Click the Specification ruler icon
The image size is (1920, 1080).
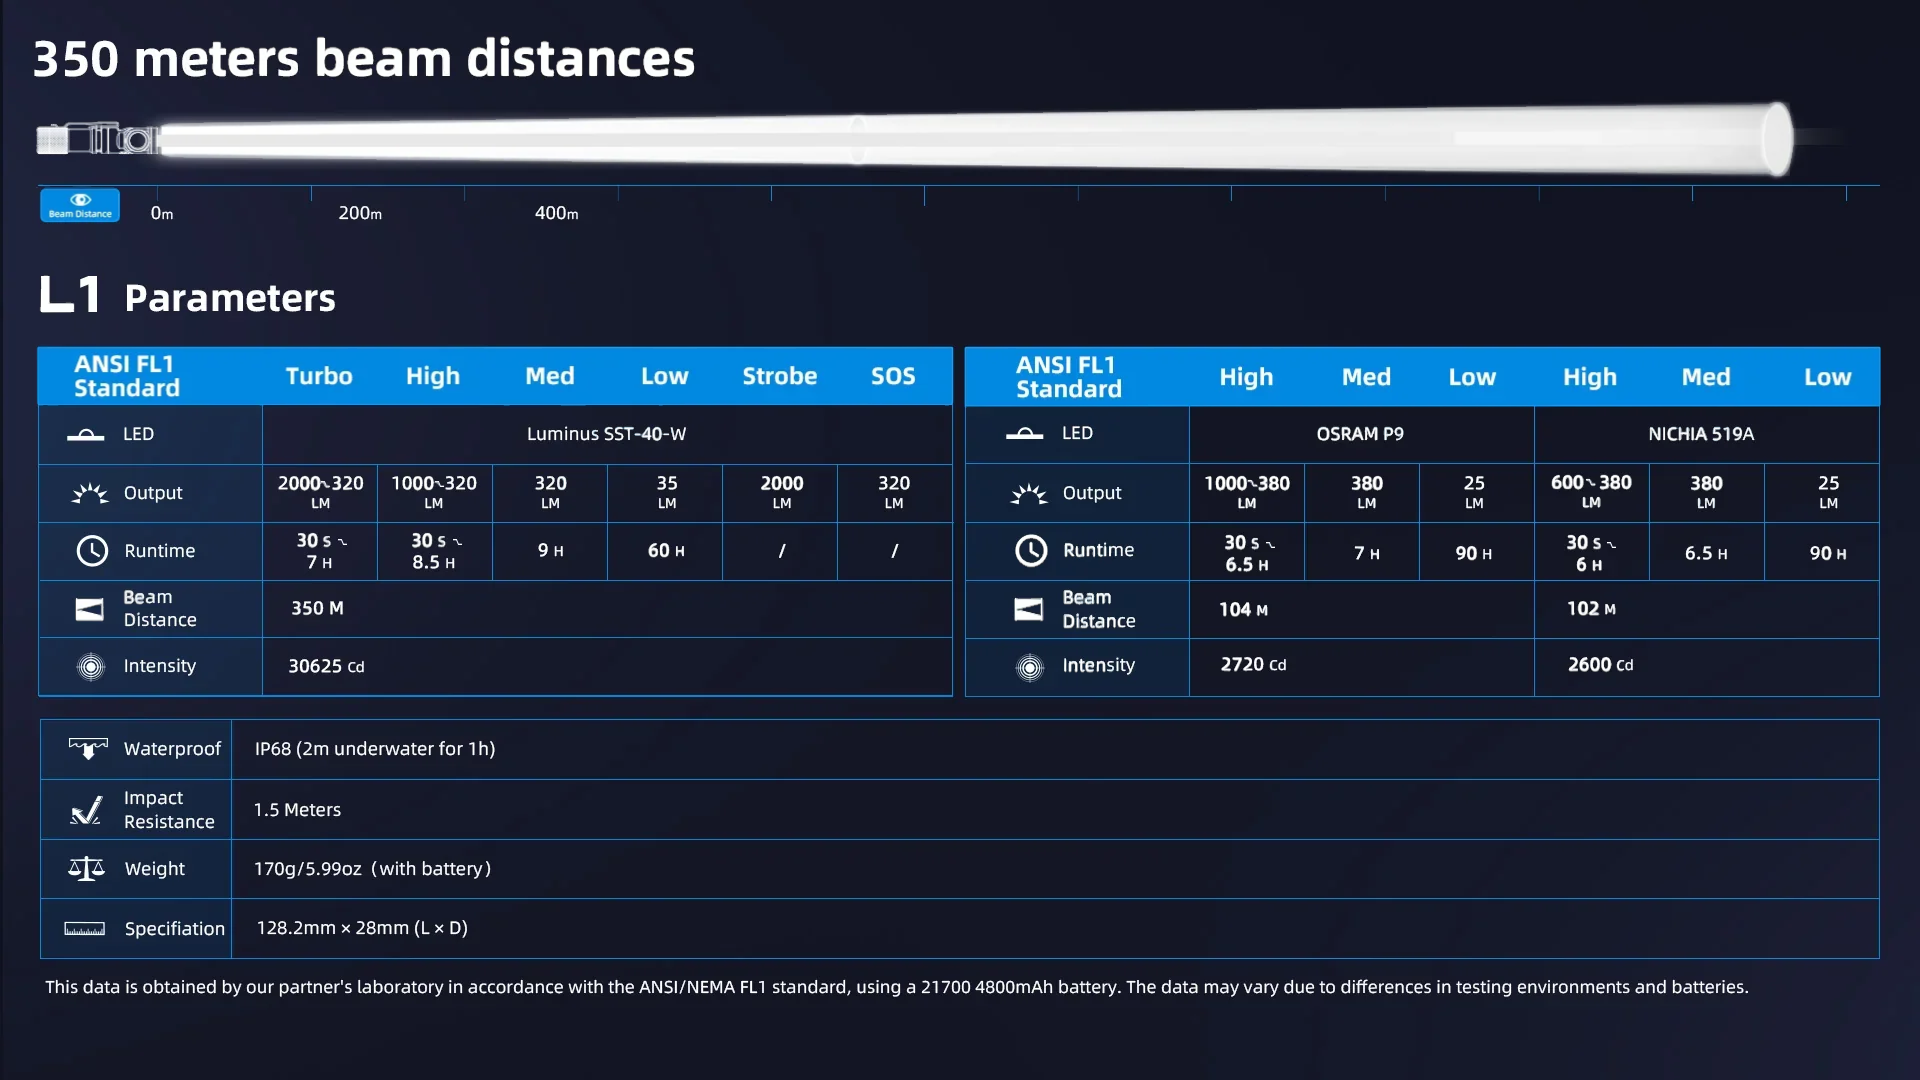tap(84, 929)
